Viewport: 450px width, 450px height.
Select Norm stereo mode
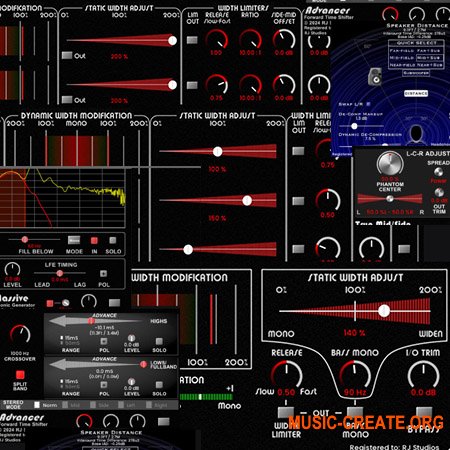pos(46,405)
